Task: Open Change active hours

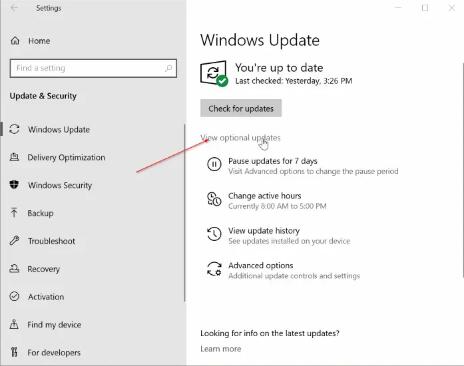Action: 265,196
